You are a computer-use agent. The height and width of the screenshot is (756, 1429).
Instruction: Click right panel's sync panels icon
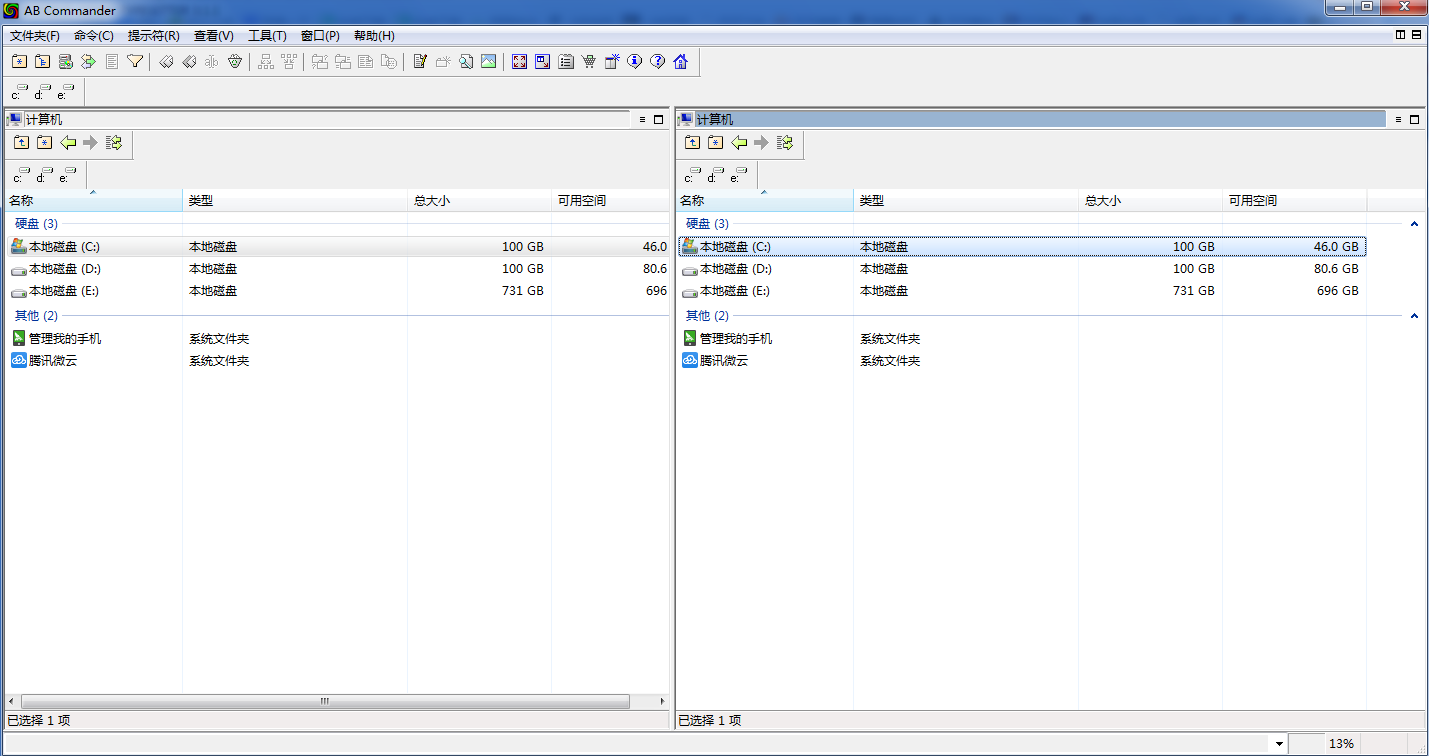(x=784, y=143)
